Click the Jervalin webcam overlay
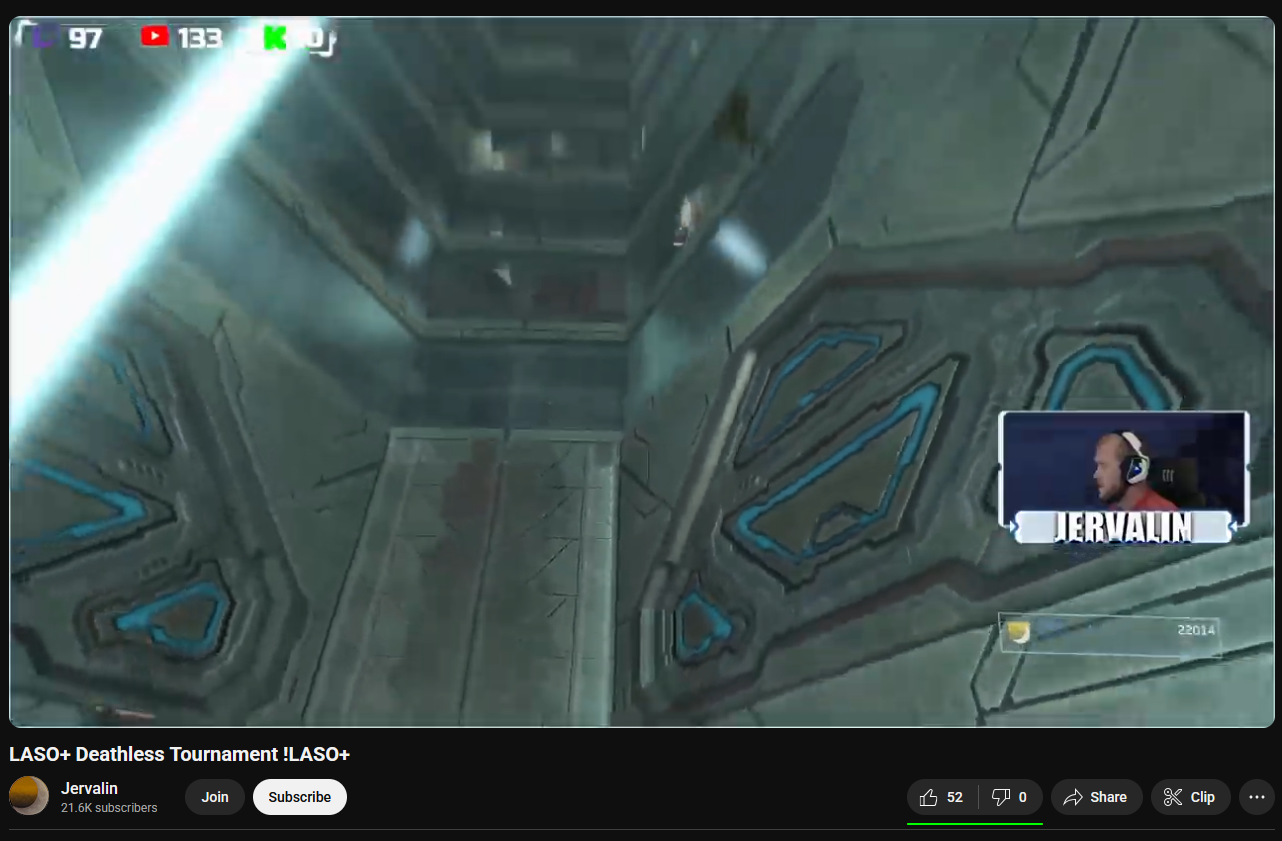 tap(1124, 477)
